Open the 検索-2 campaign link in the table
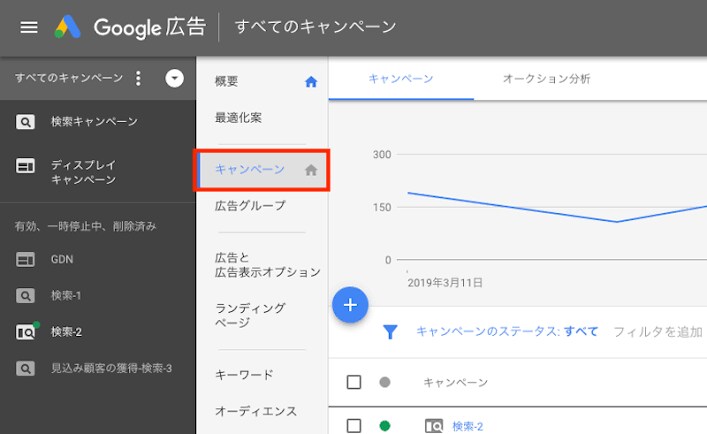The image size is (707, 434). click(x=468, y=426)
